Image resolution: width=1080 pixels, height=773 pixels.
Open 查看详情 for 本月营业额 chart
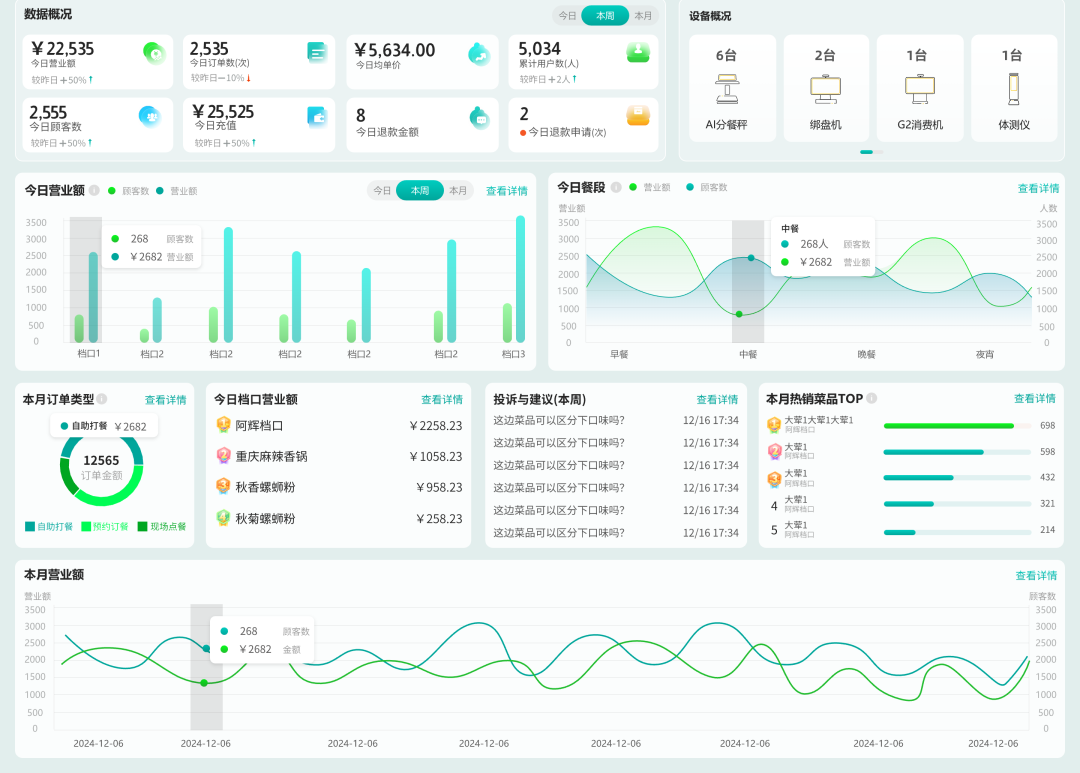click(1036, 575)
